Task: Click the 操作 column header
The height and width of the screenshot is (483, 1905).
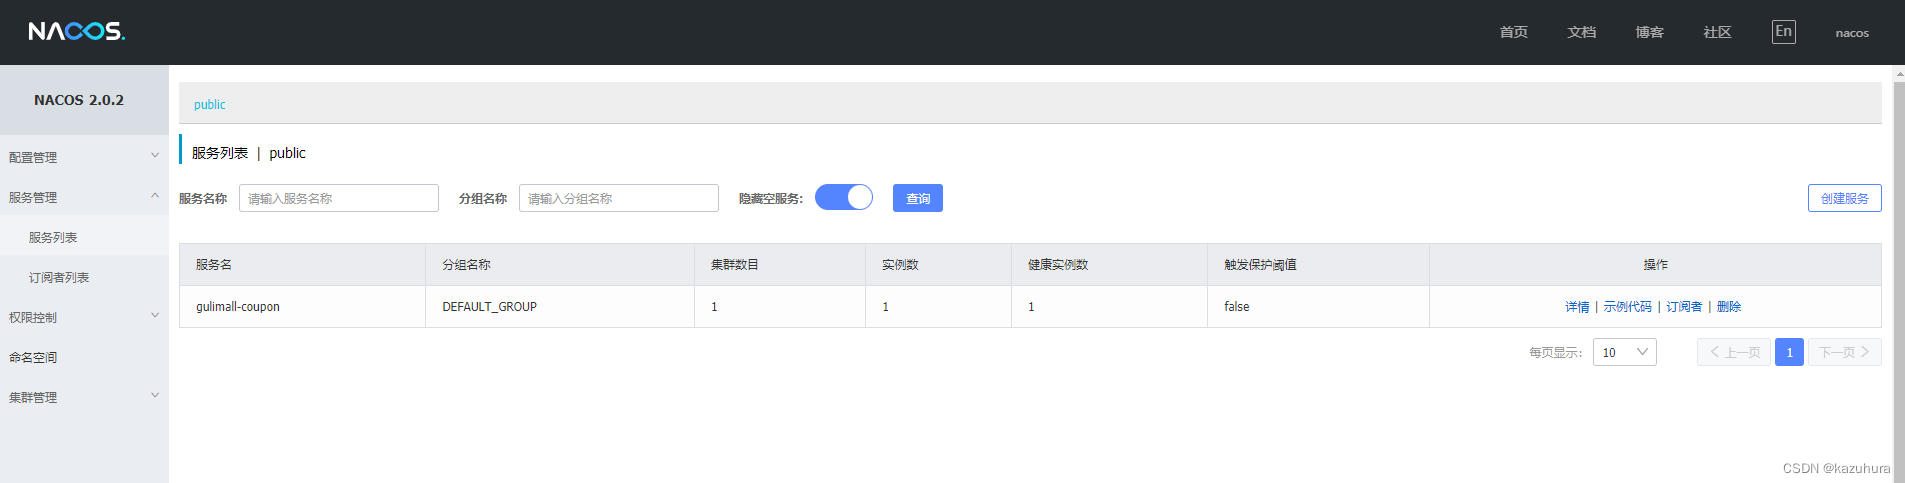Action: 1655,265
